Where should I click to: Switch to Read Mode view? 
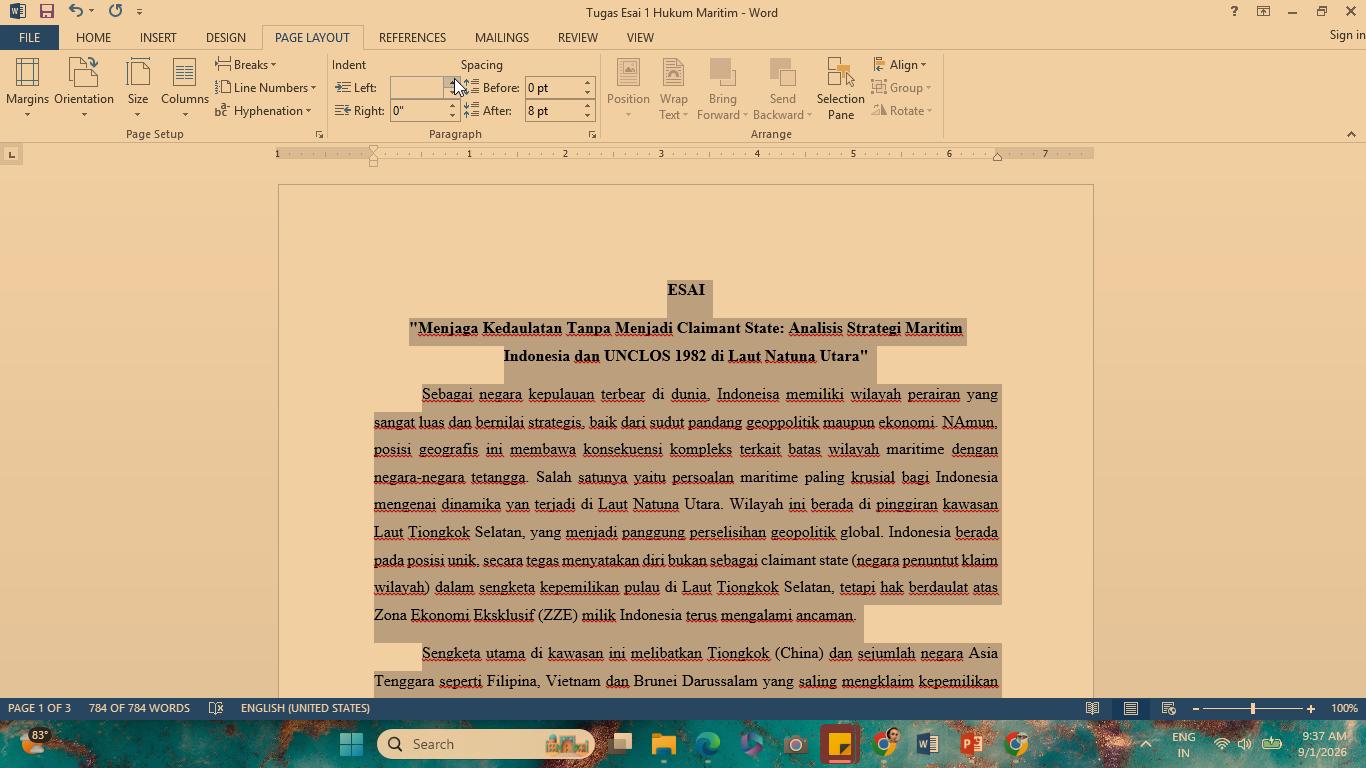click(x=1093, y=708)
